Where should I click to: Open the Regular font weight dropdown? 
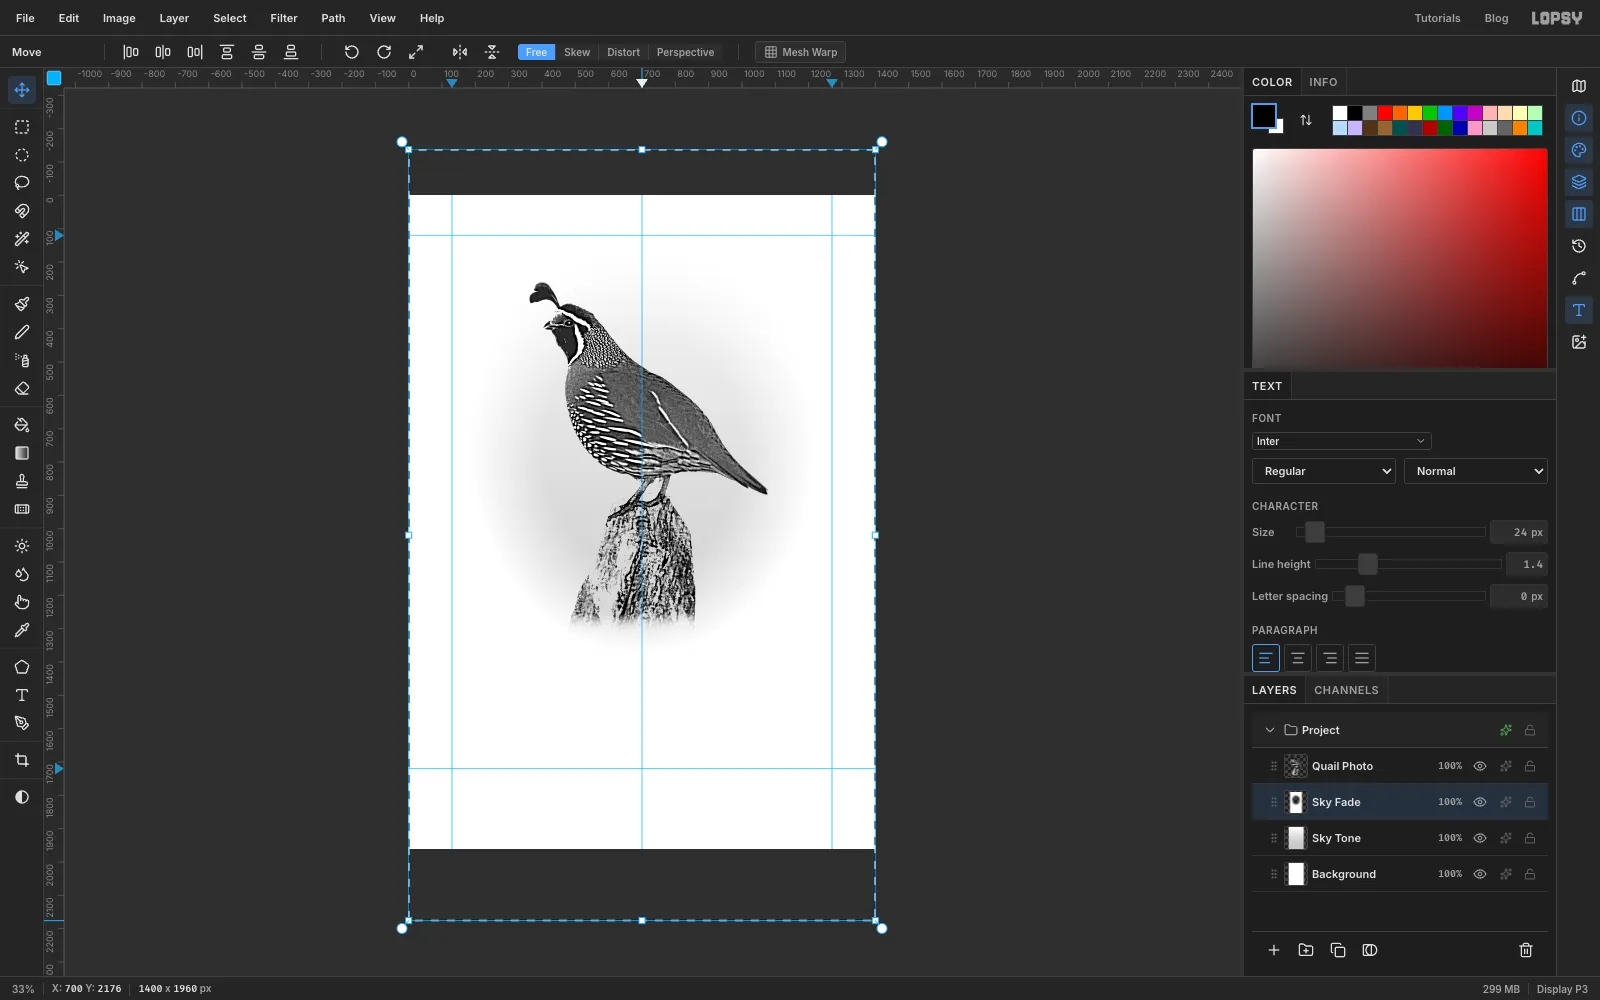coord(1323,471)
